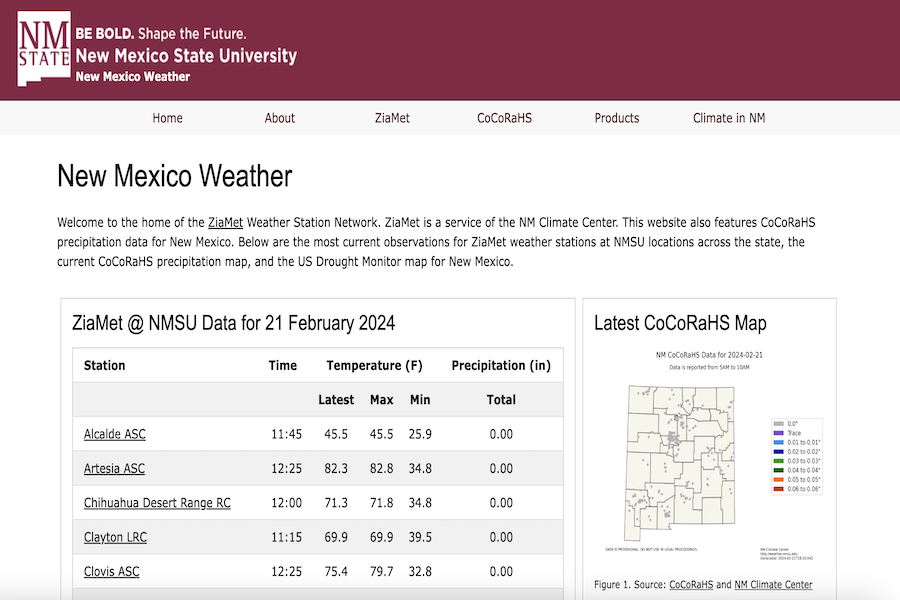Screen dimensions: 900x600
Task: Open the Products menu item
Action: (x=617, y=118)
